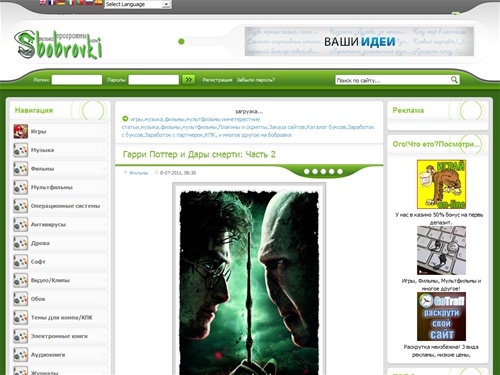Rate article with the fifth rating dot

point(340,171)
